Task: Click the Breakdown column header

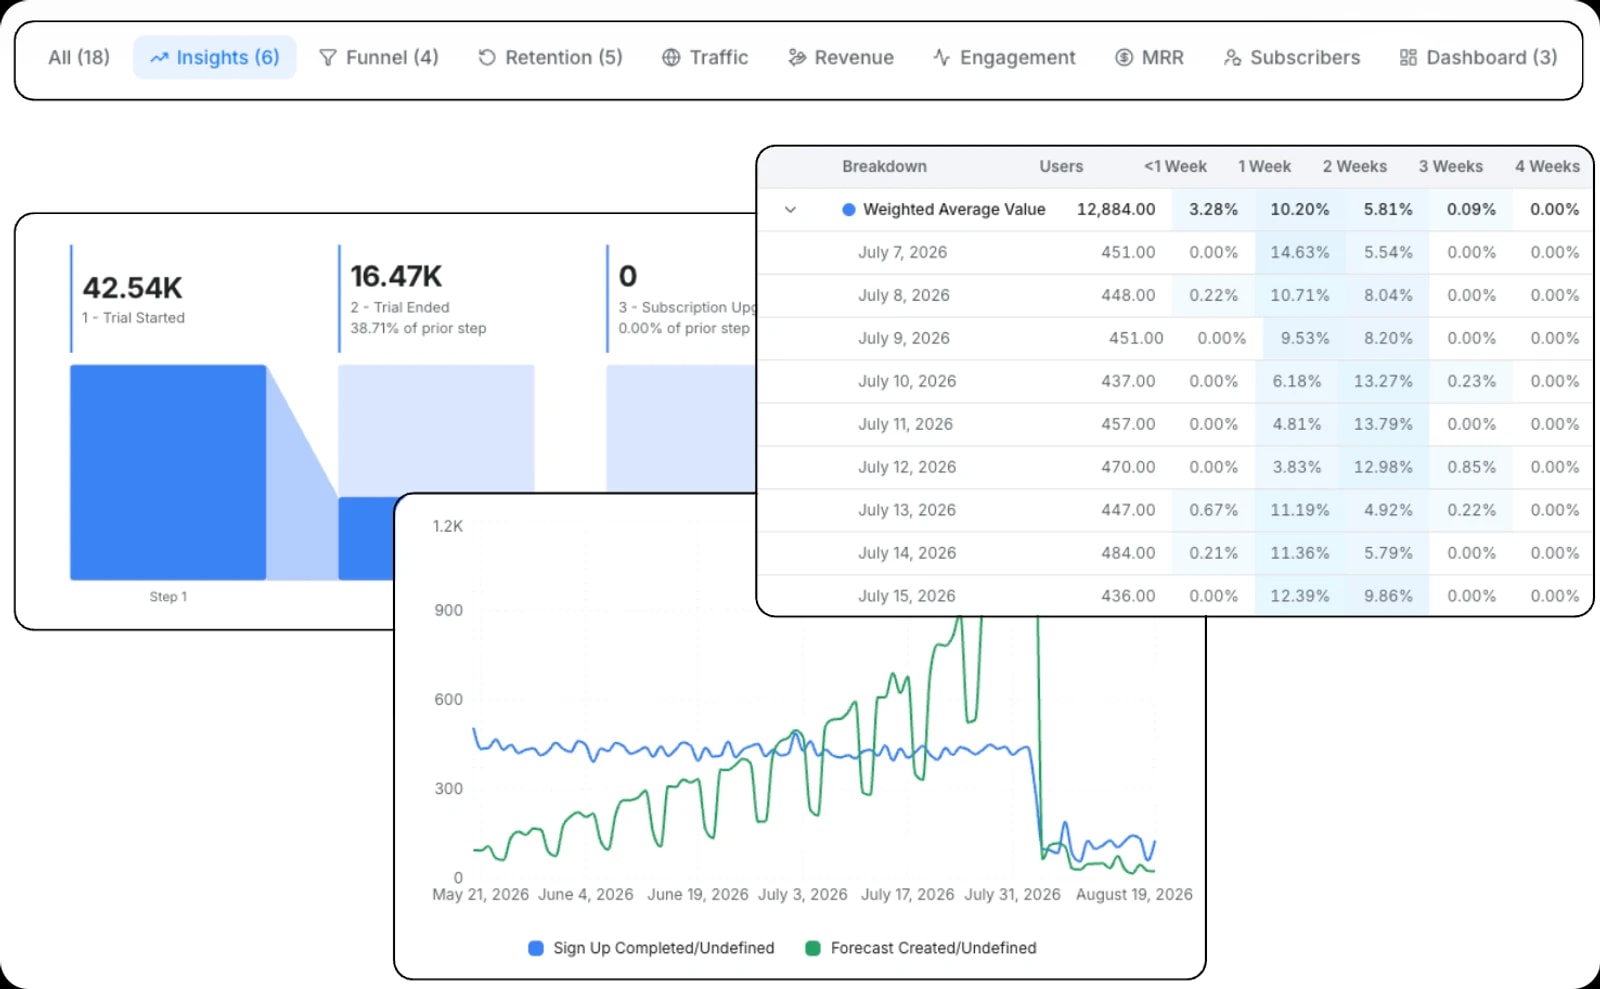Action: click(x=884, y=167)
